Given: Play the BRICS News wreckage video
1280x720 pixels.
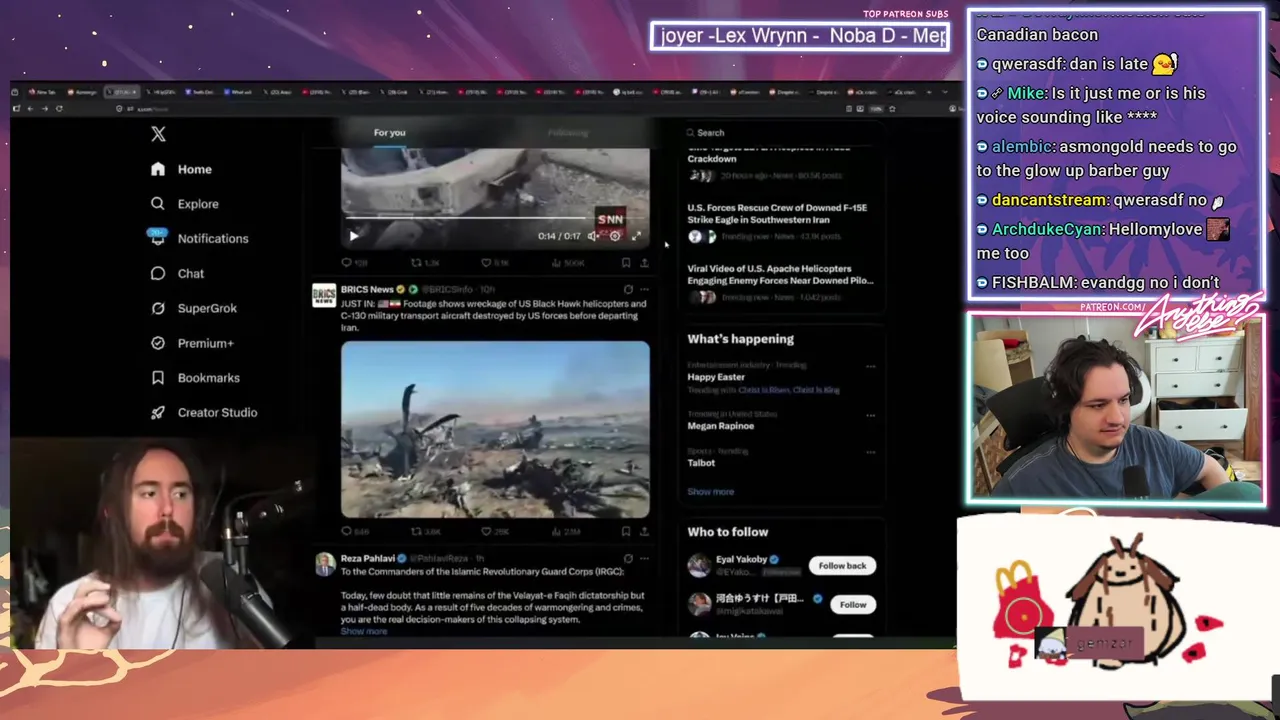Looking at the screenshot, I should 495,430.
